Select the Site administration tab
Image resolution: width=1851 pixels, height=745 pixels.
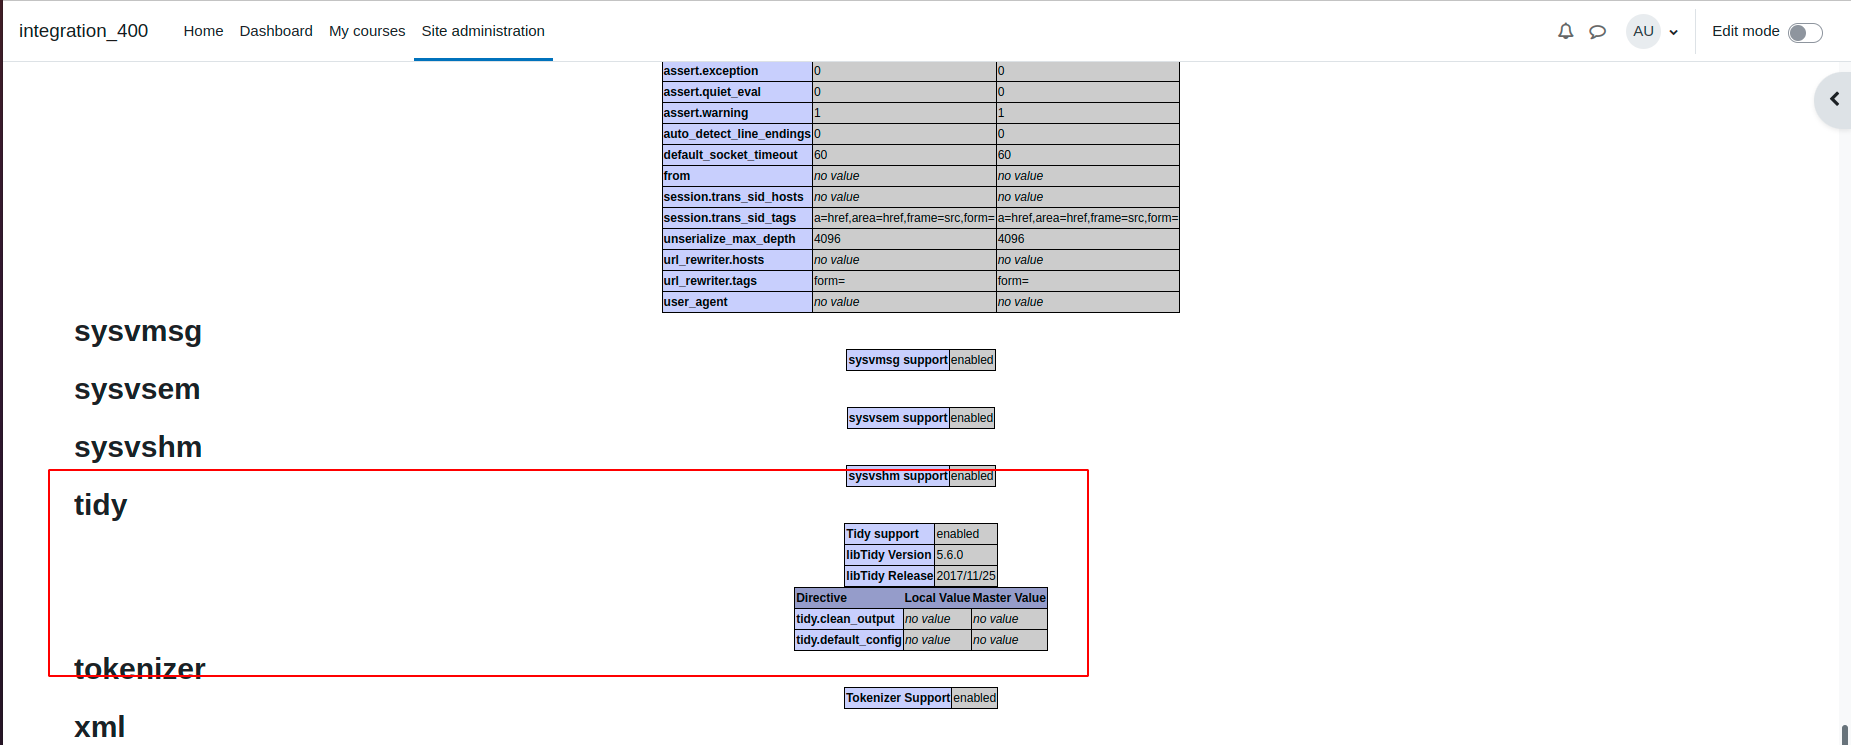point(483,31)
